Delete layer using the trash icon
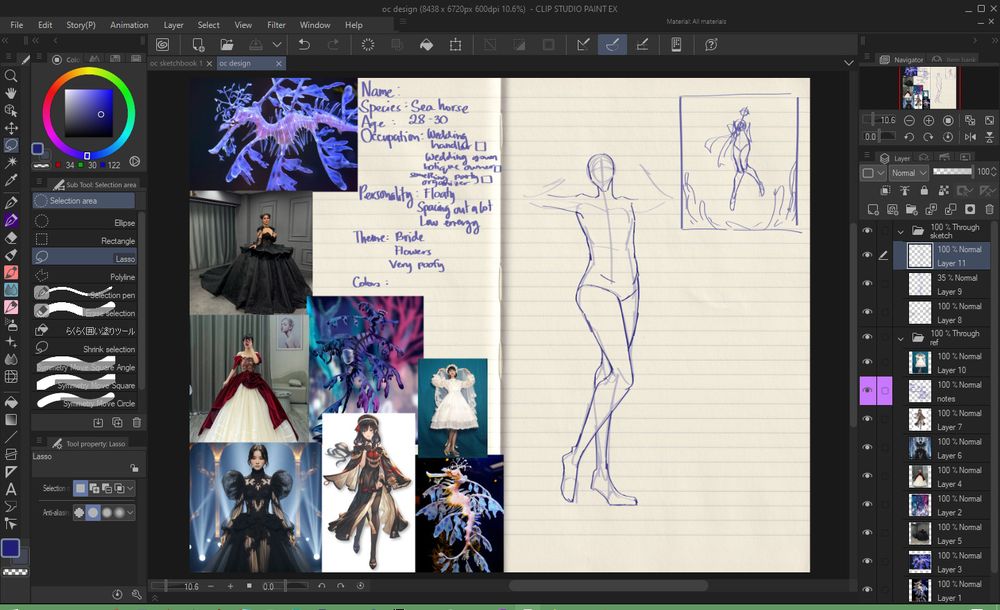Image resolution: width=1000 pixels, height=610 pixels. pos(987,210)
